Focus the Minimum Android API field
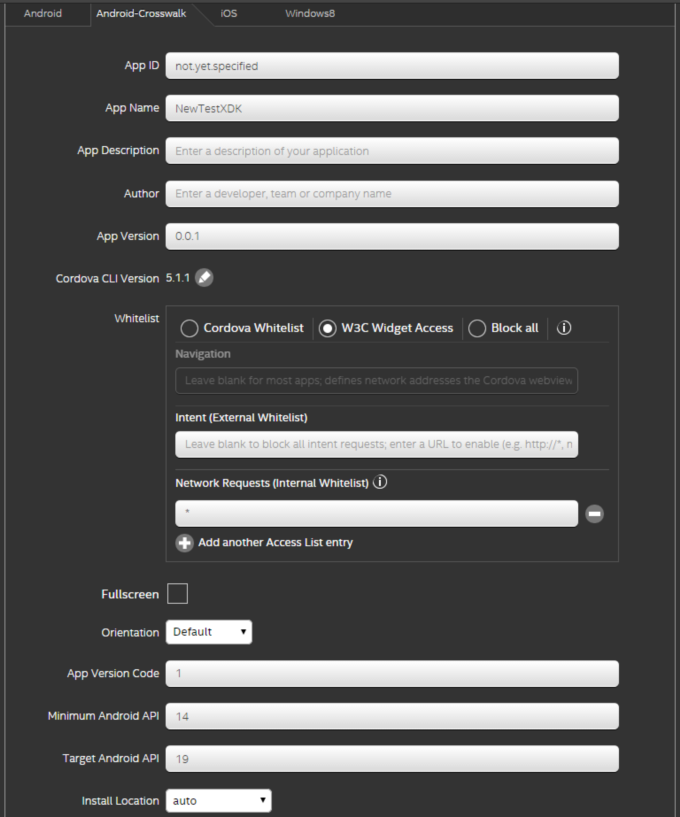680x817 pixels. (392, 716)
